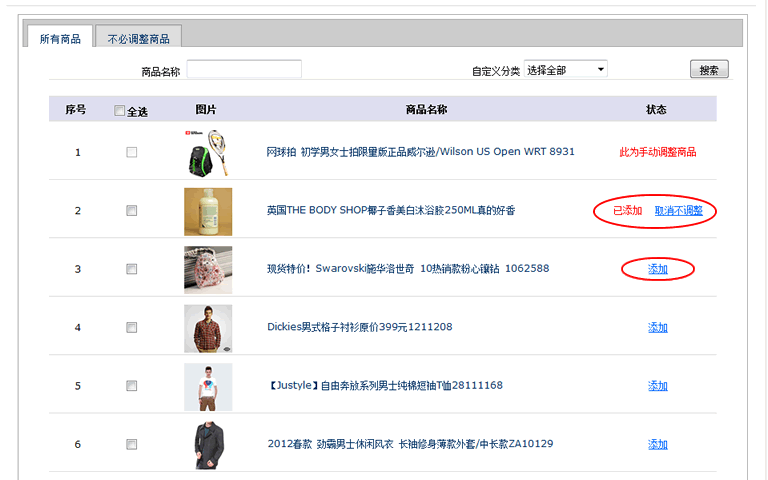
Task: Toggle the 全选 select-all checkbox
Action: pyautogui.click(x=119, y=111)
